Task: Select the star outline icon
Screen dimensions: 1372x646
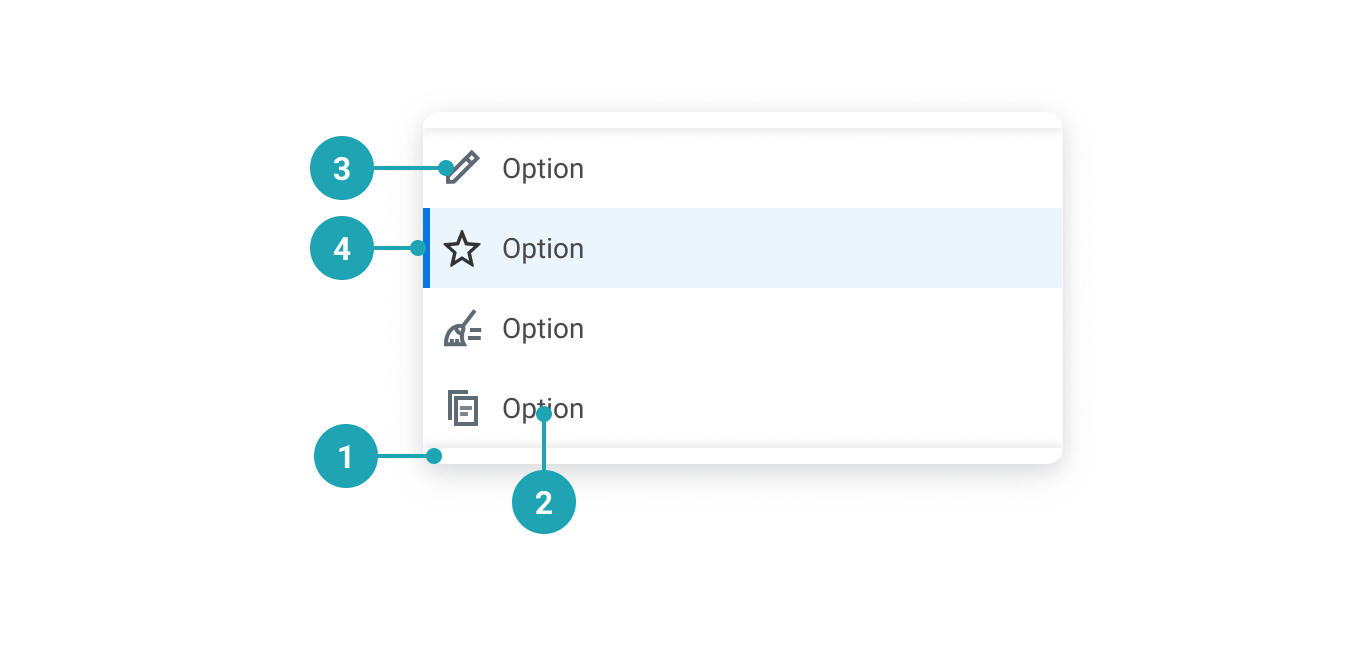Action: click(x=462, y=248)
